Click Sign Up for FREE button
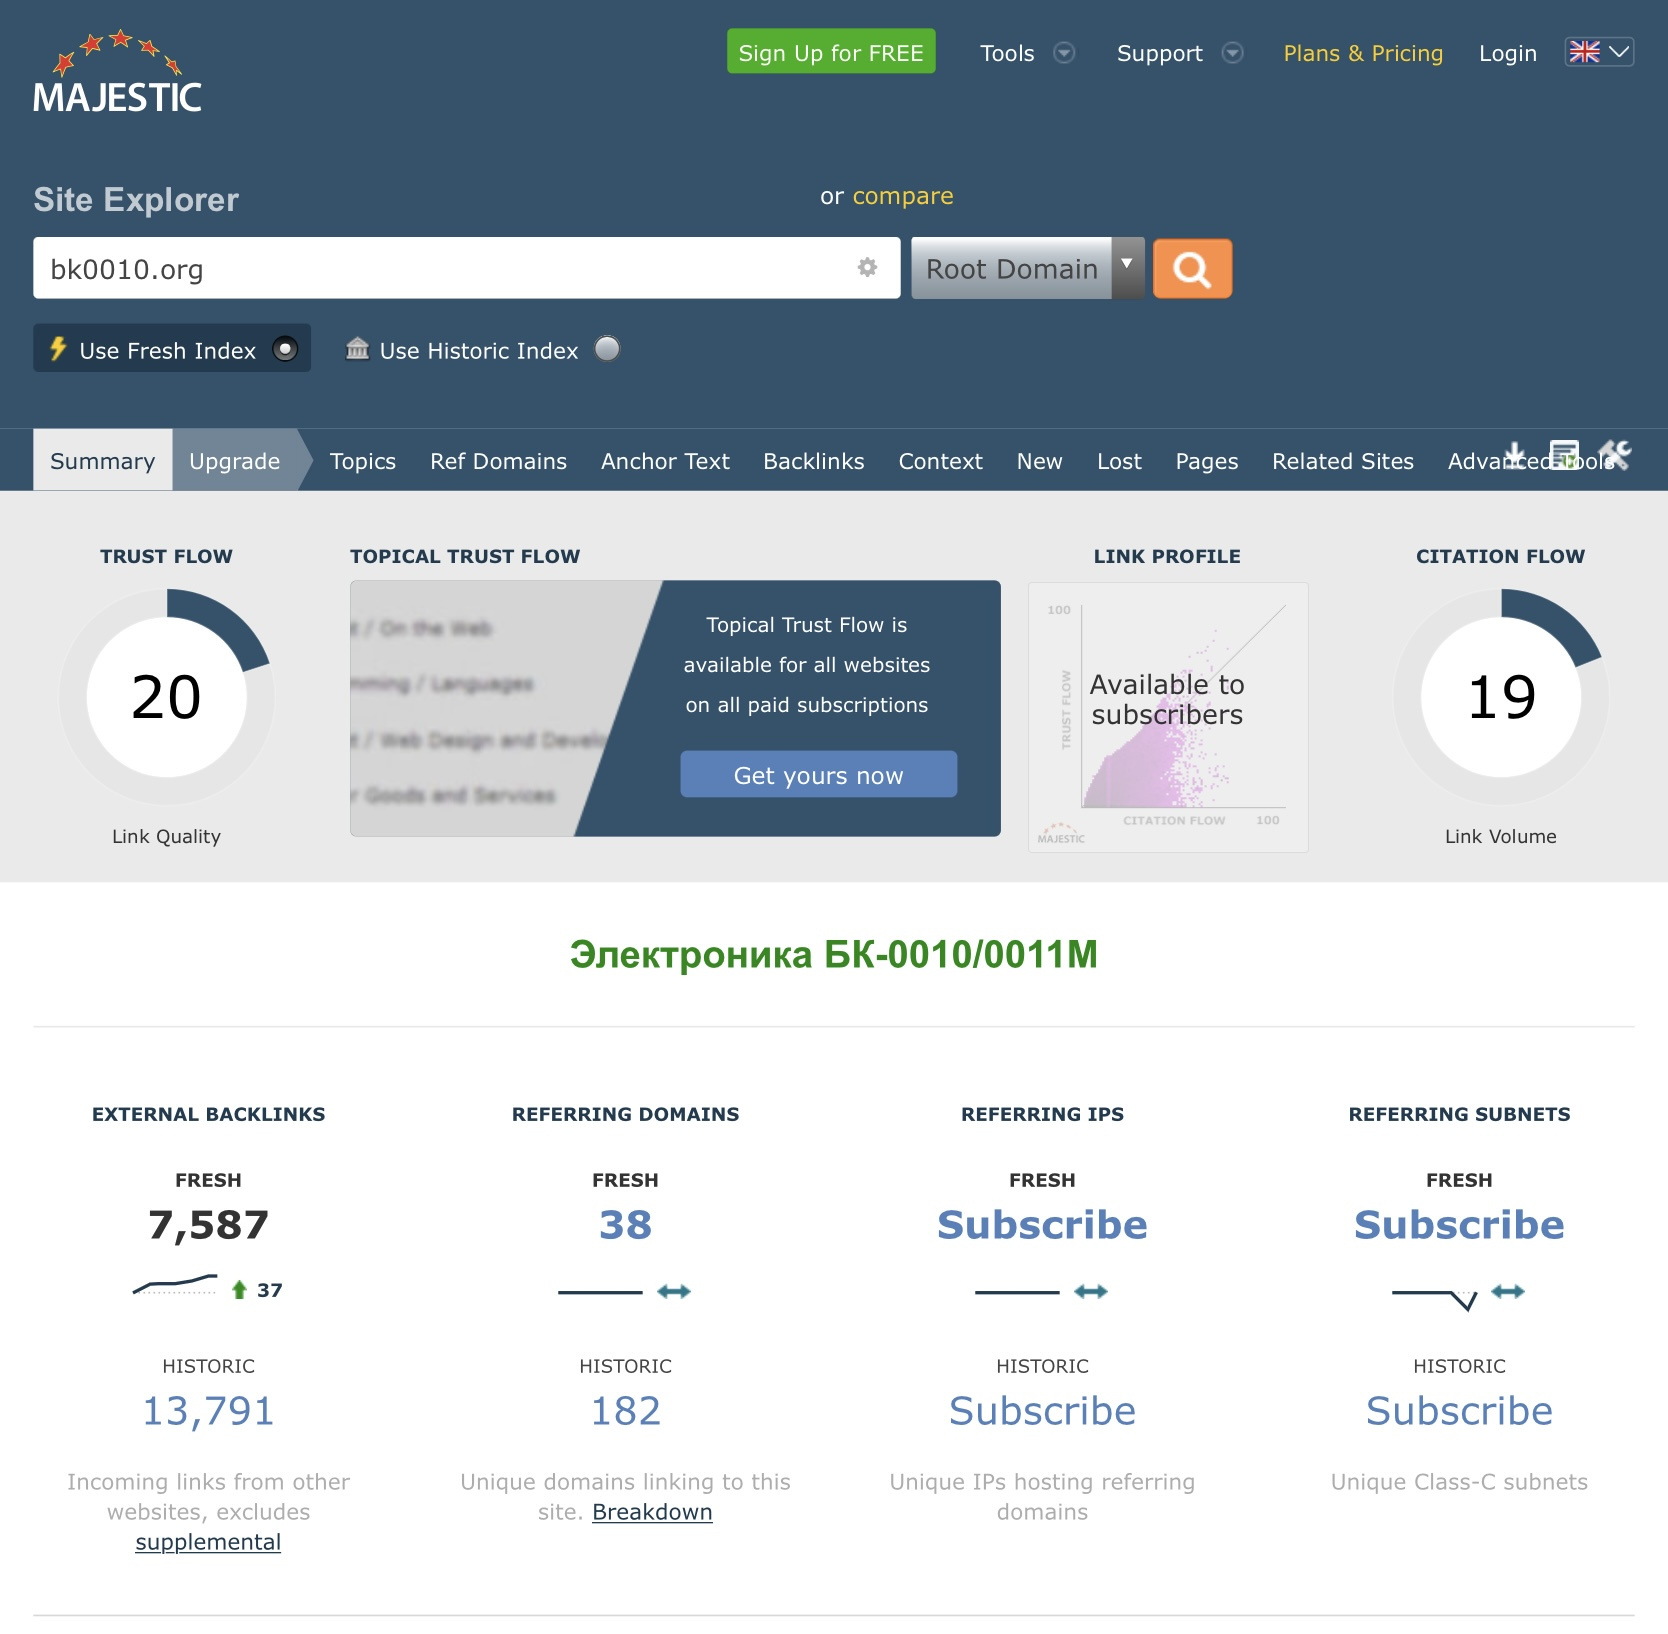 click(x=831, y=51)
